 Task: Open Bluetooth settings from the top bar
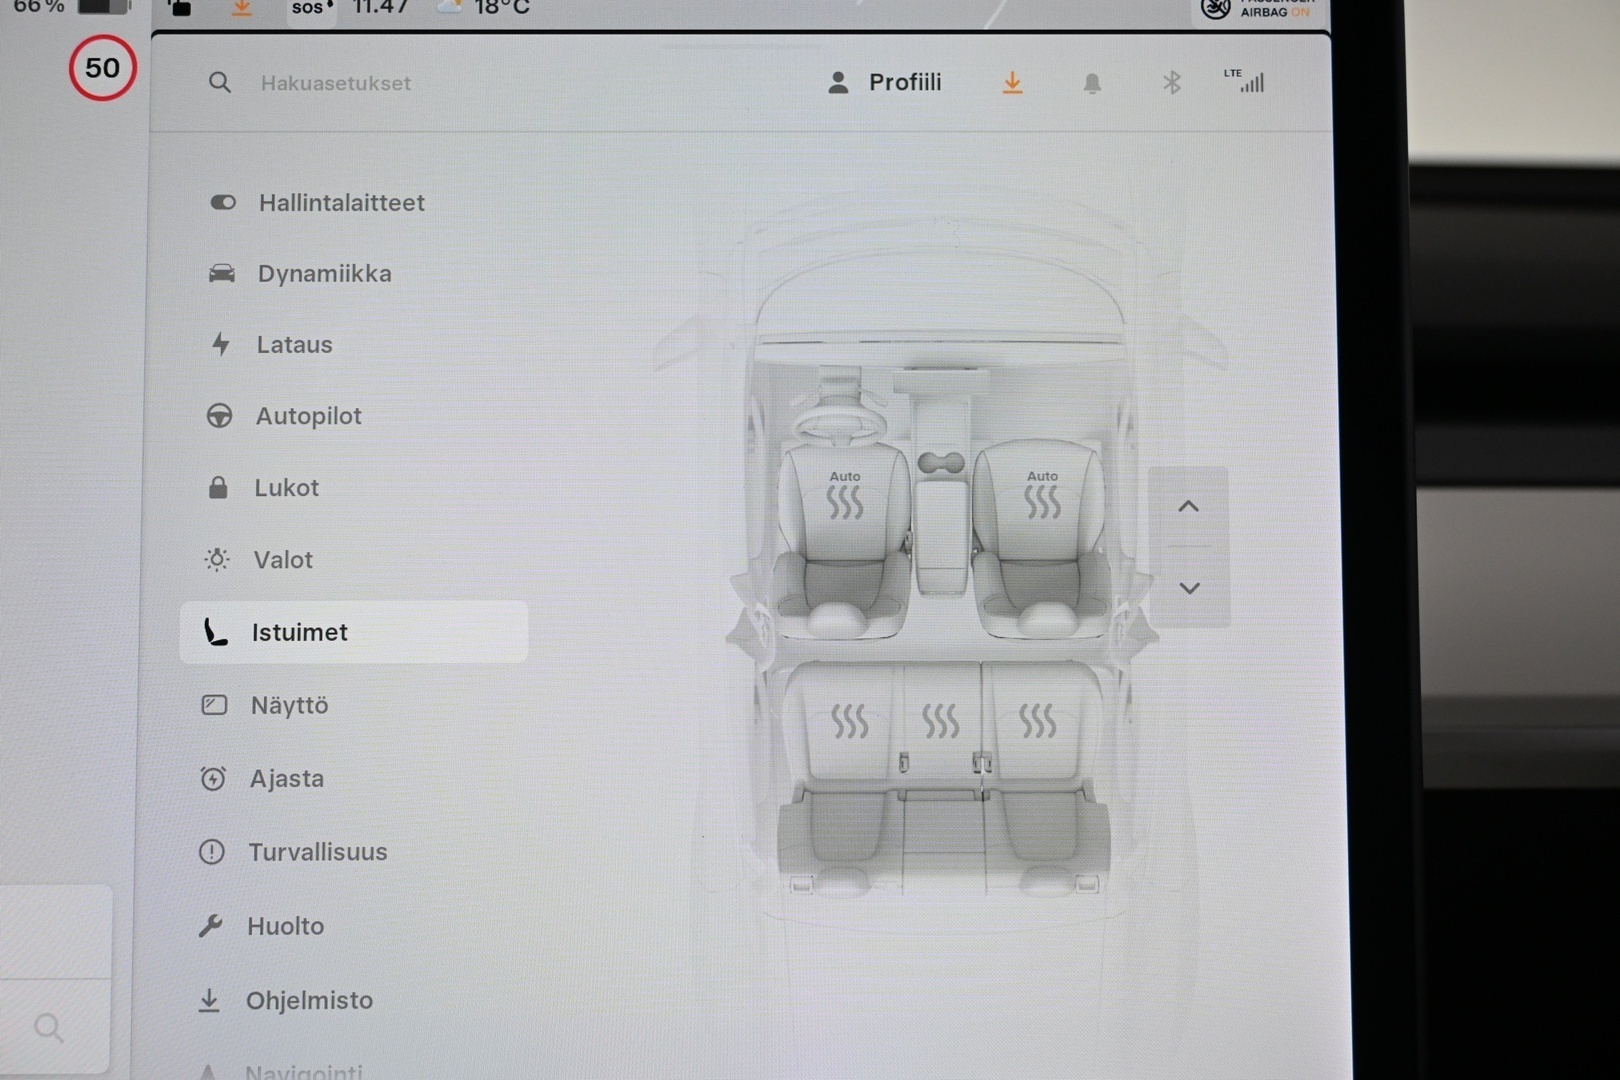[1172, 83]
